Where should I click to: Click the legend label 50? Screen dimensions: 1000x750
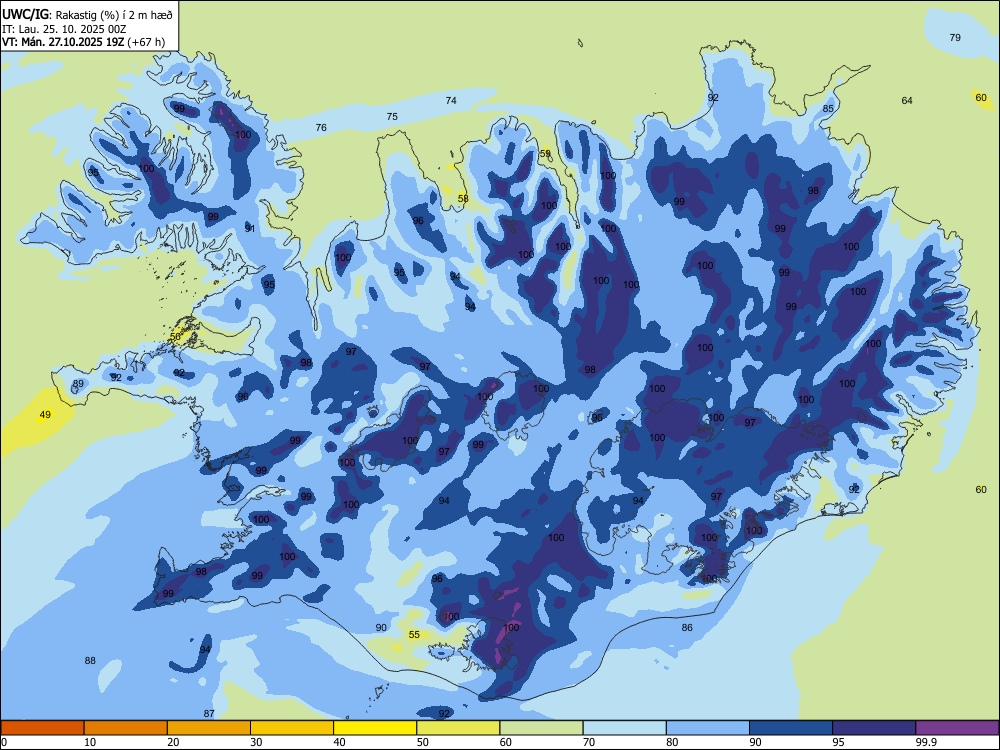[x=422, y=742]
